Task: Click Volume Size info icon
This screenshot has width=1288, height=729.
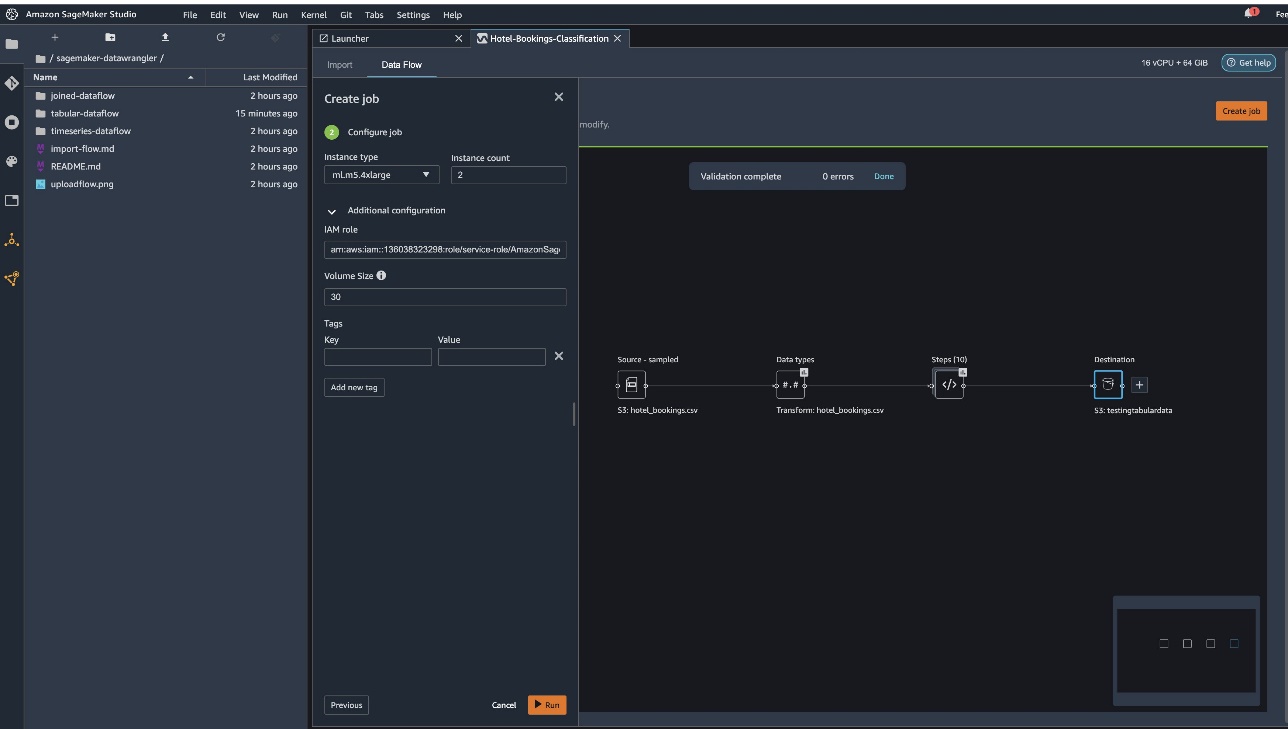Action: click(381, 276)
